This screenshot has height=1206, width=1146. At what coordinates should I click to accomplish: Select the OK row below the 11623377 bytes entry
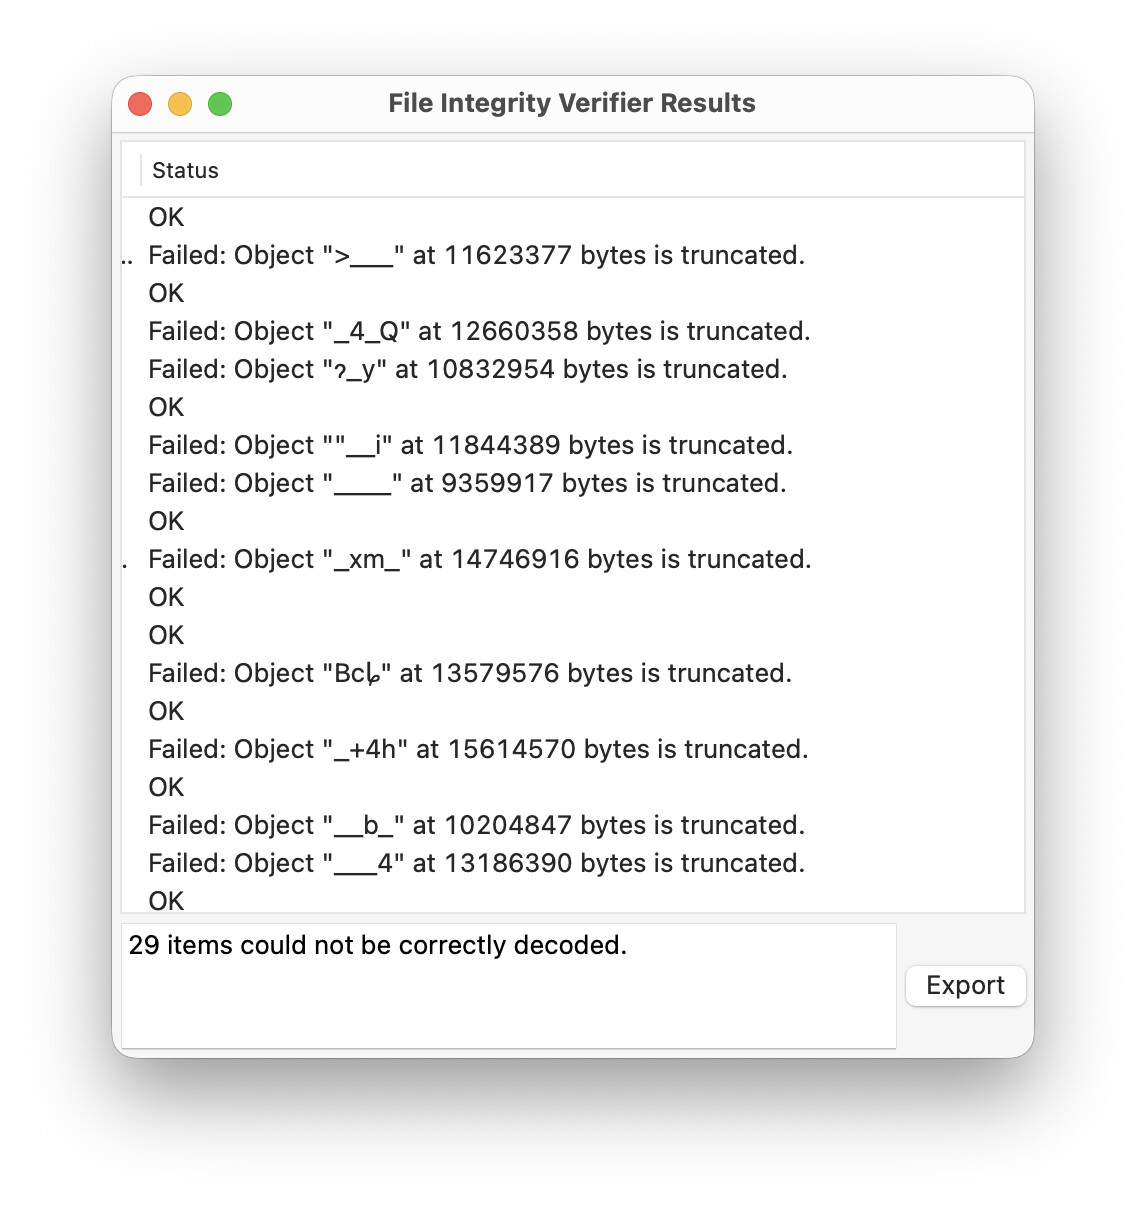tap(572, 294)
